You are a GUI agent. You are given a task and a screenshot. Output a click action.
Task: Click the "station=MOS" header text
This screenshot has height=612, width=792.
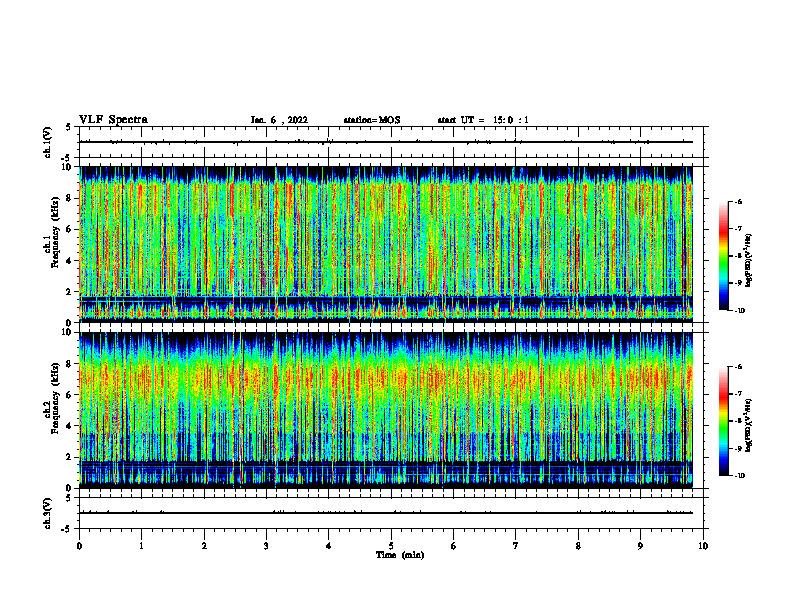coord(372,120)
